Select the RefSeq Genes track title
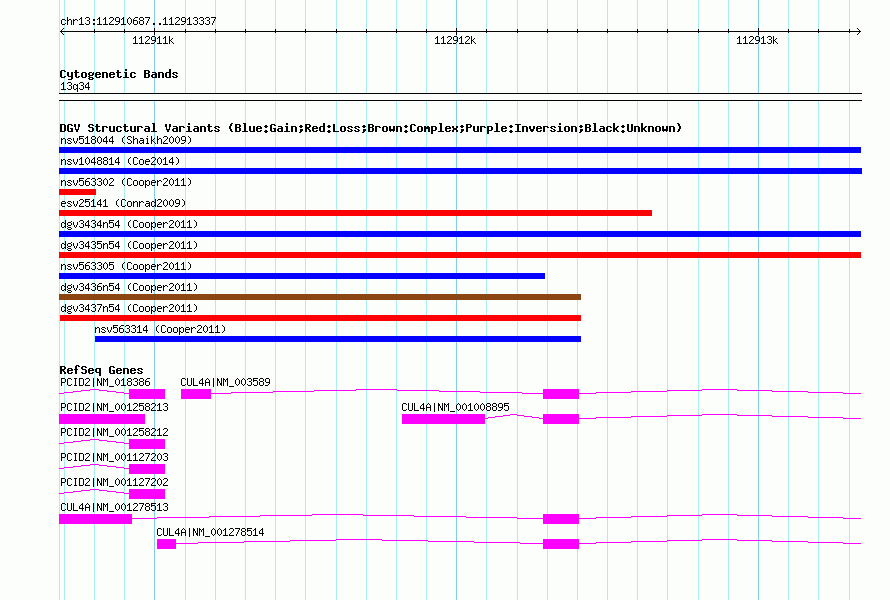This screenshot has height=600, width=890. 101,370
